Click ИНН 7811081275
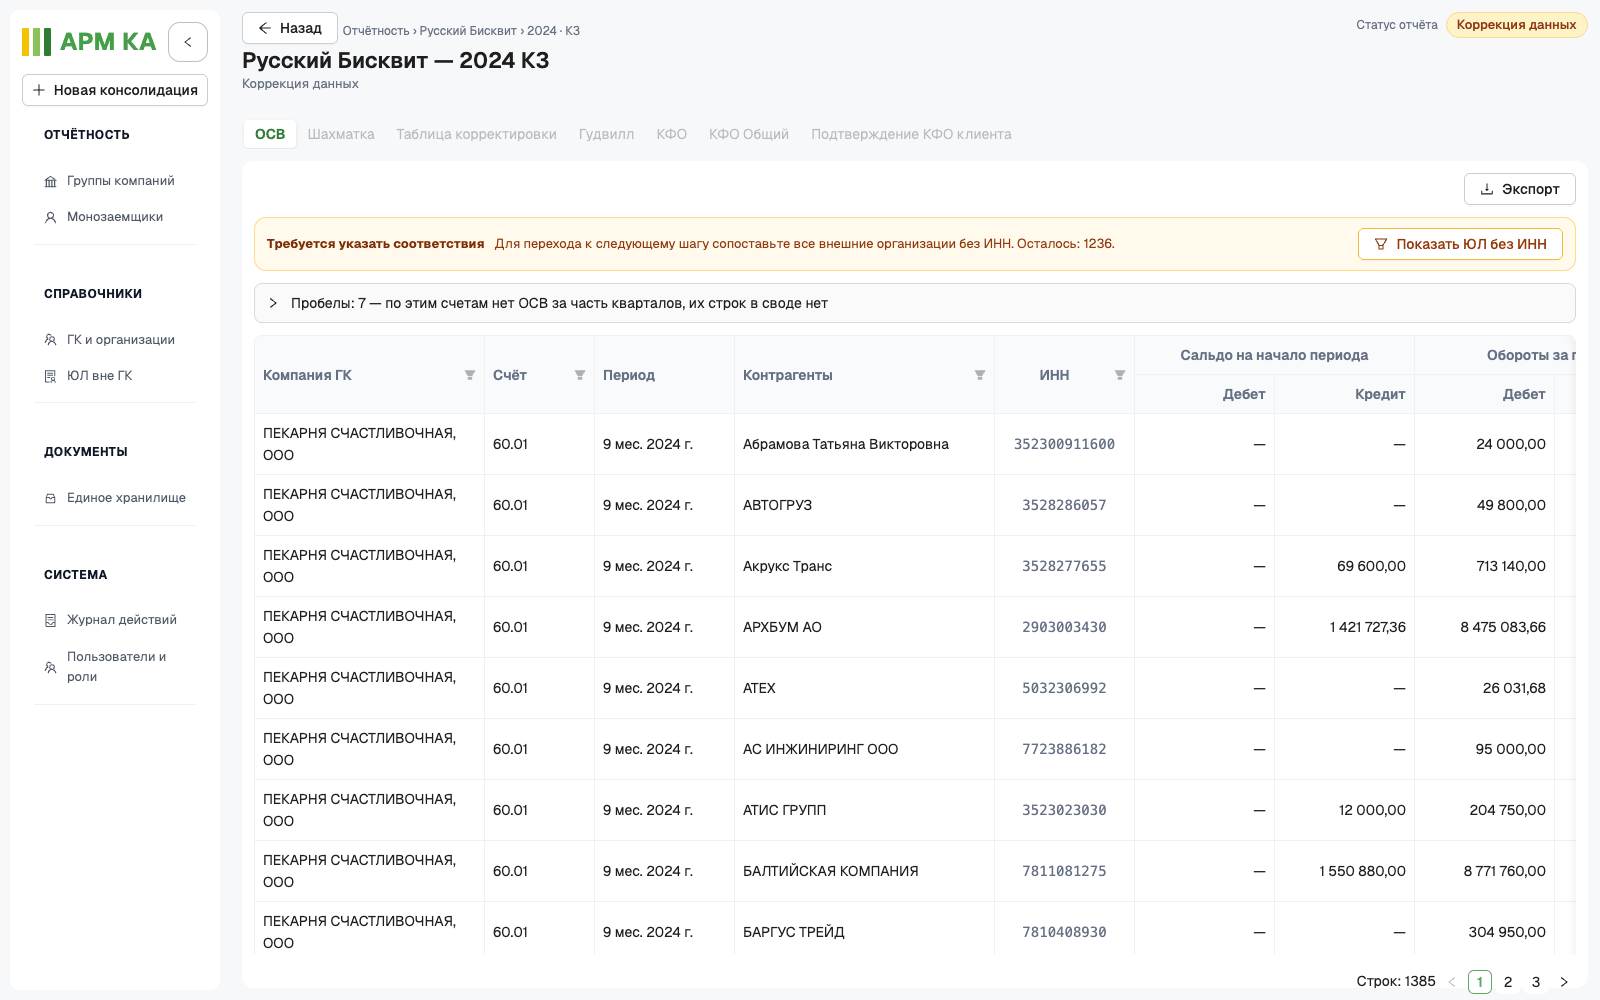This screenshot has height=1000, width=1600. [1064, 871]
